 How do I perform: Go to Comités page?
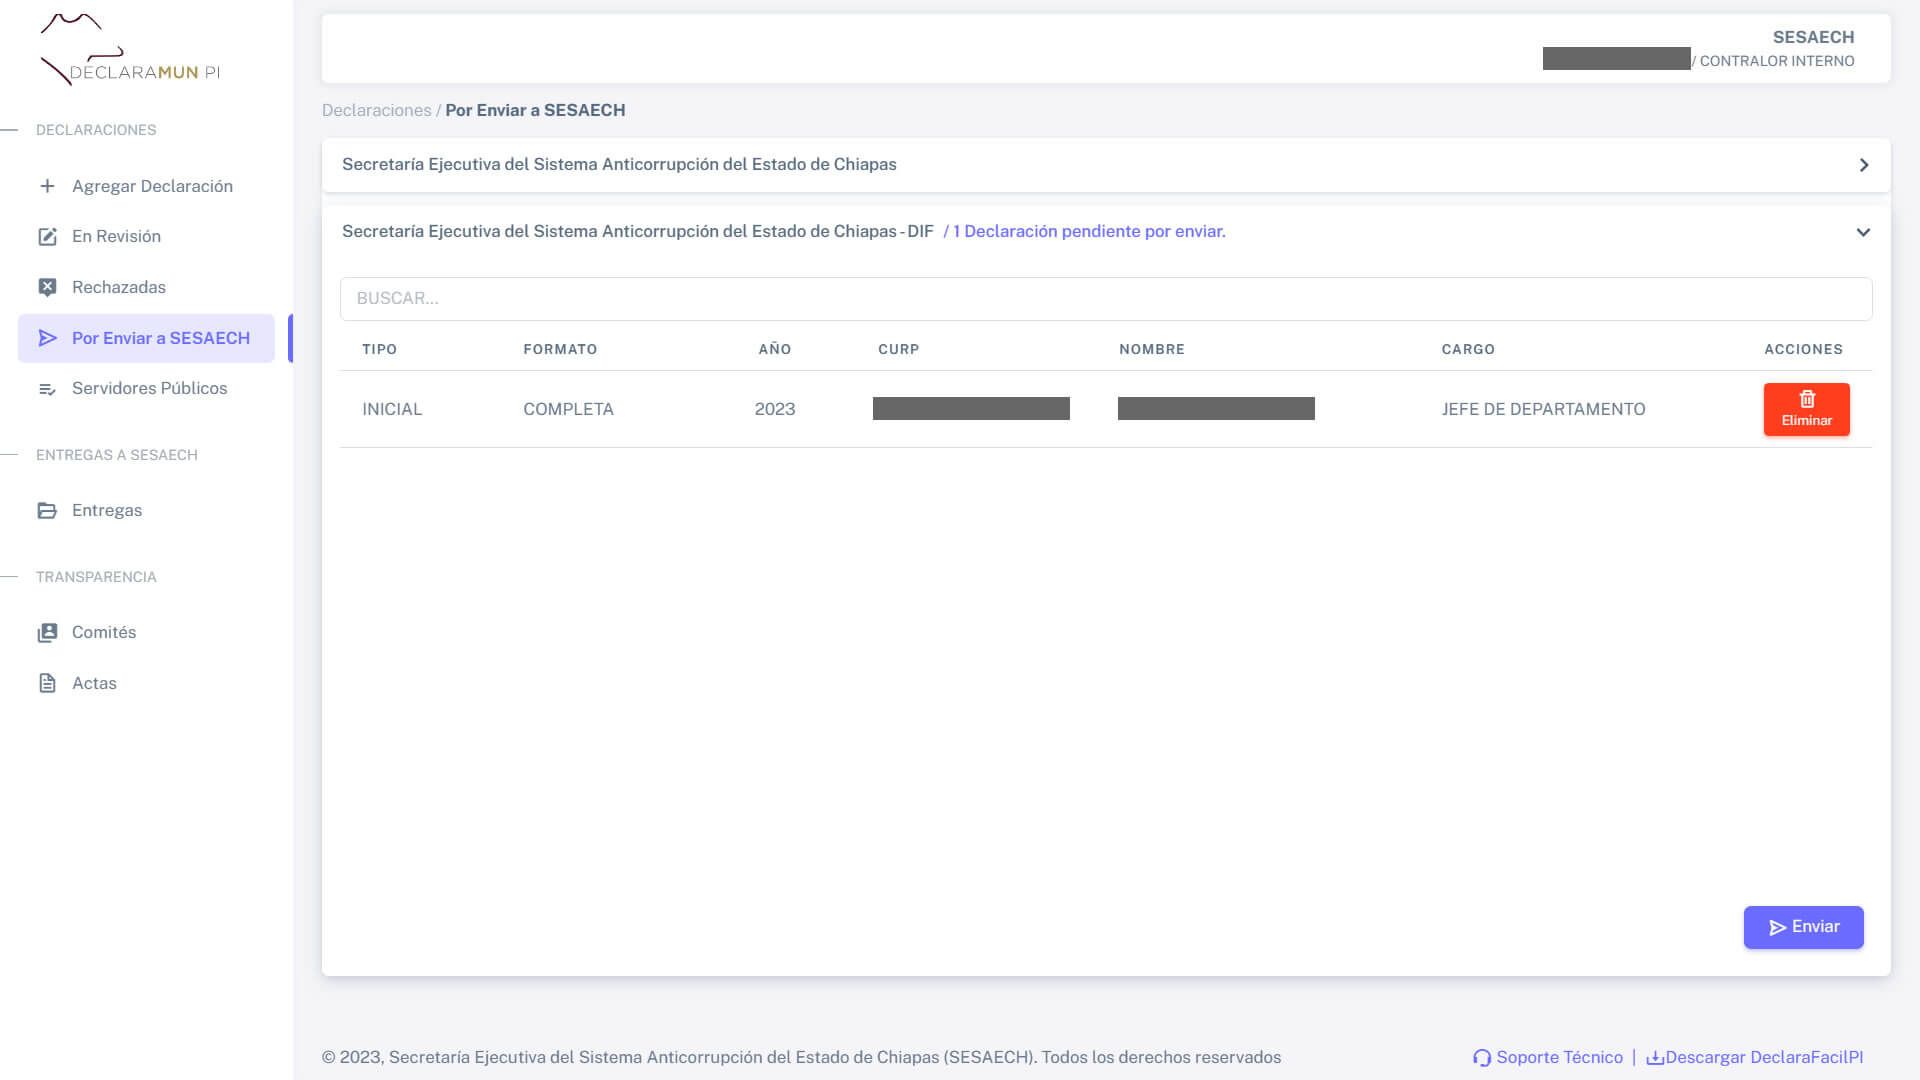pyautogui.click(x=146, y=633)
